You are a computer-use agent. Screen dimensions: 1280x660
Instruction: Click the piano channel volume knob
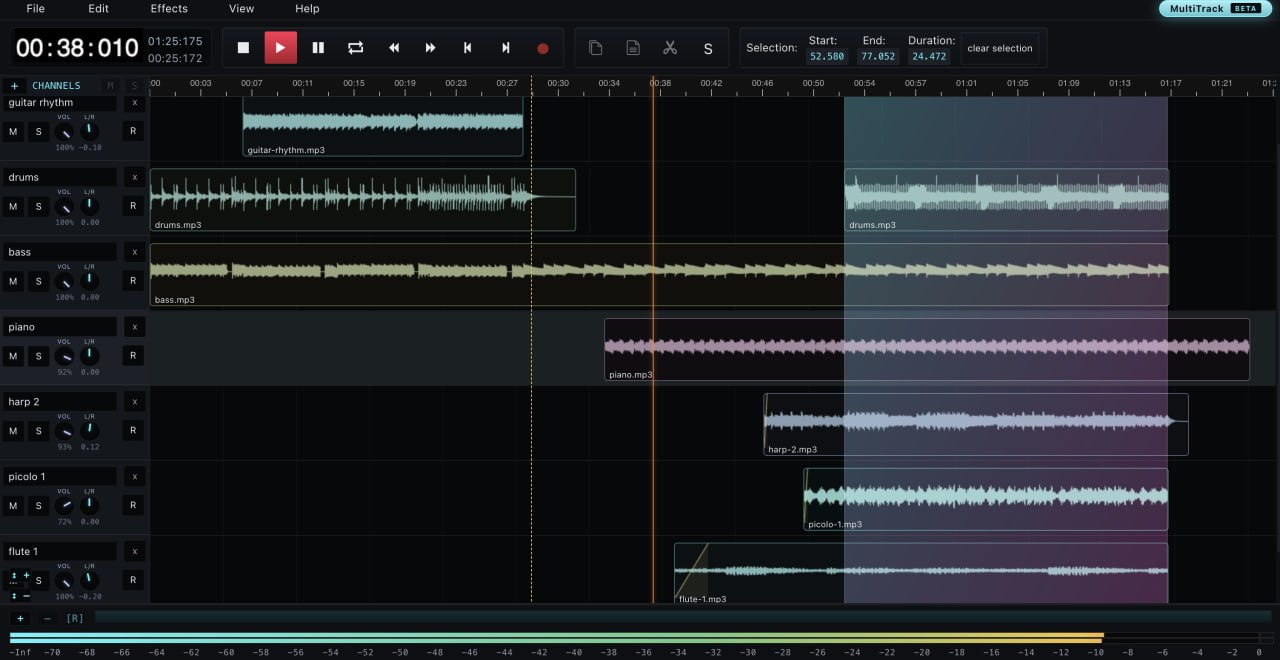(x=64, y=356)
